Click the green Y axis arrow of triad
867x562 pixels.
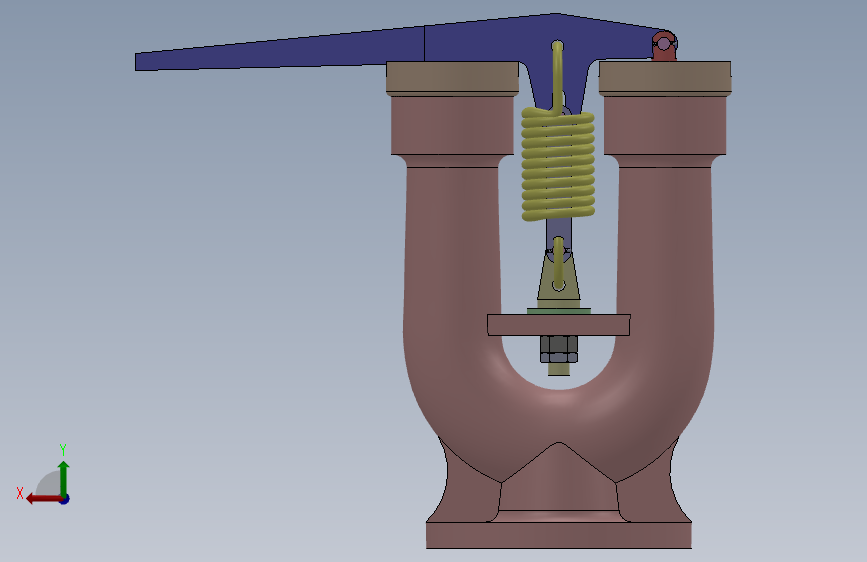point(64,478)
